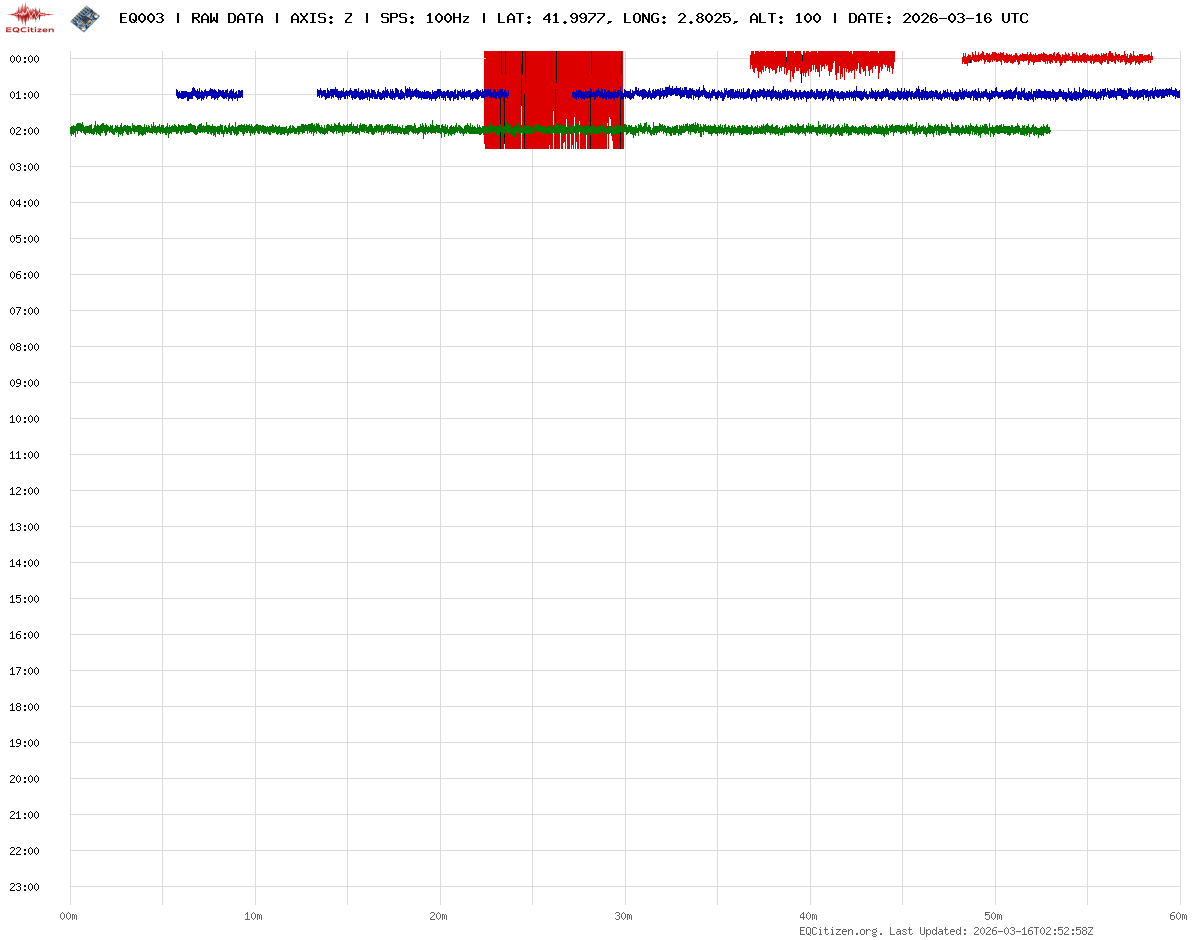Click the EQ003 station name in header
The width and height of the screenshot is (1200, 940).
pos(141,18)
